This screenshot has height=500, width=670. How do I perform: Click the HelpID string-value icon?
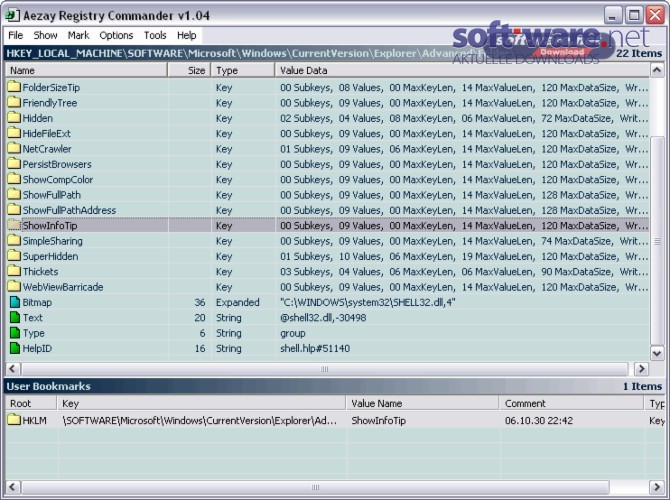15,348
